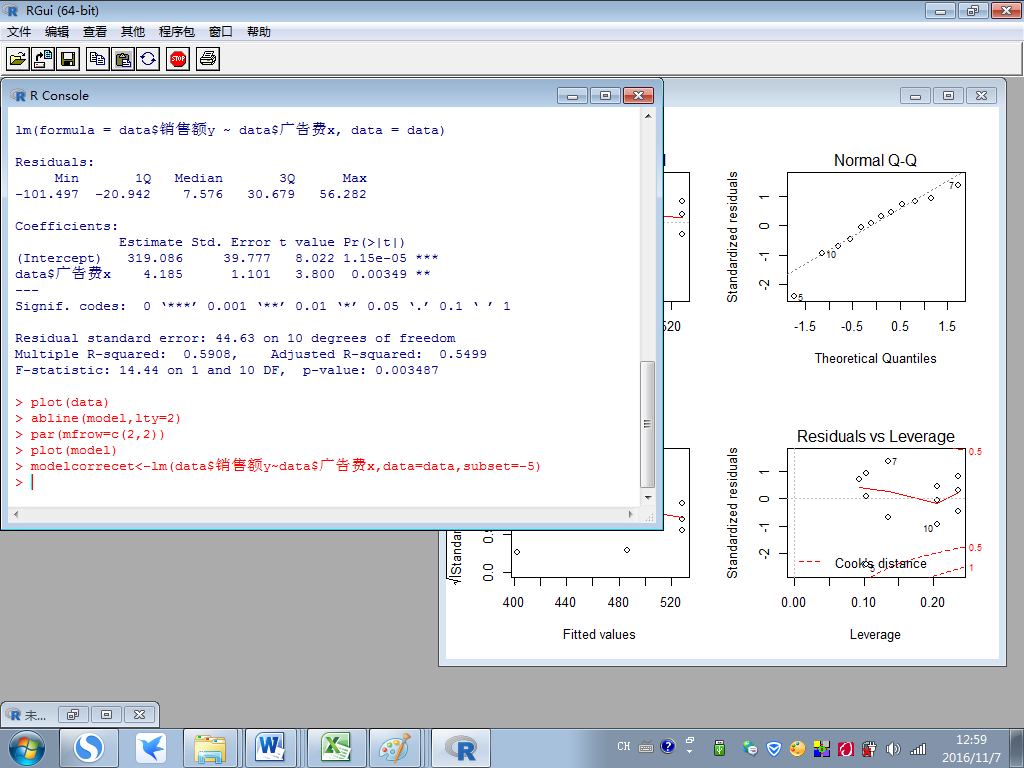Close the R Console window
Screen dimensions: 1024x768
pos(638,95)
